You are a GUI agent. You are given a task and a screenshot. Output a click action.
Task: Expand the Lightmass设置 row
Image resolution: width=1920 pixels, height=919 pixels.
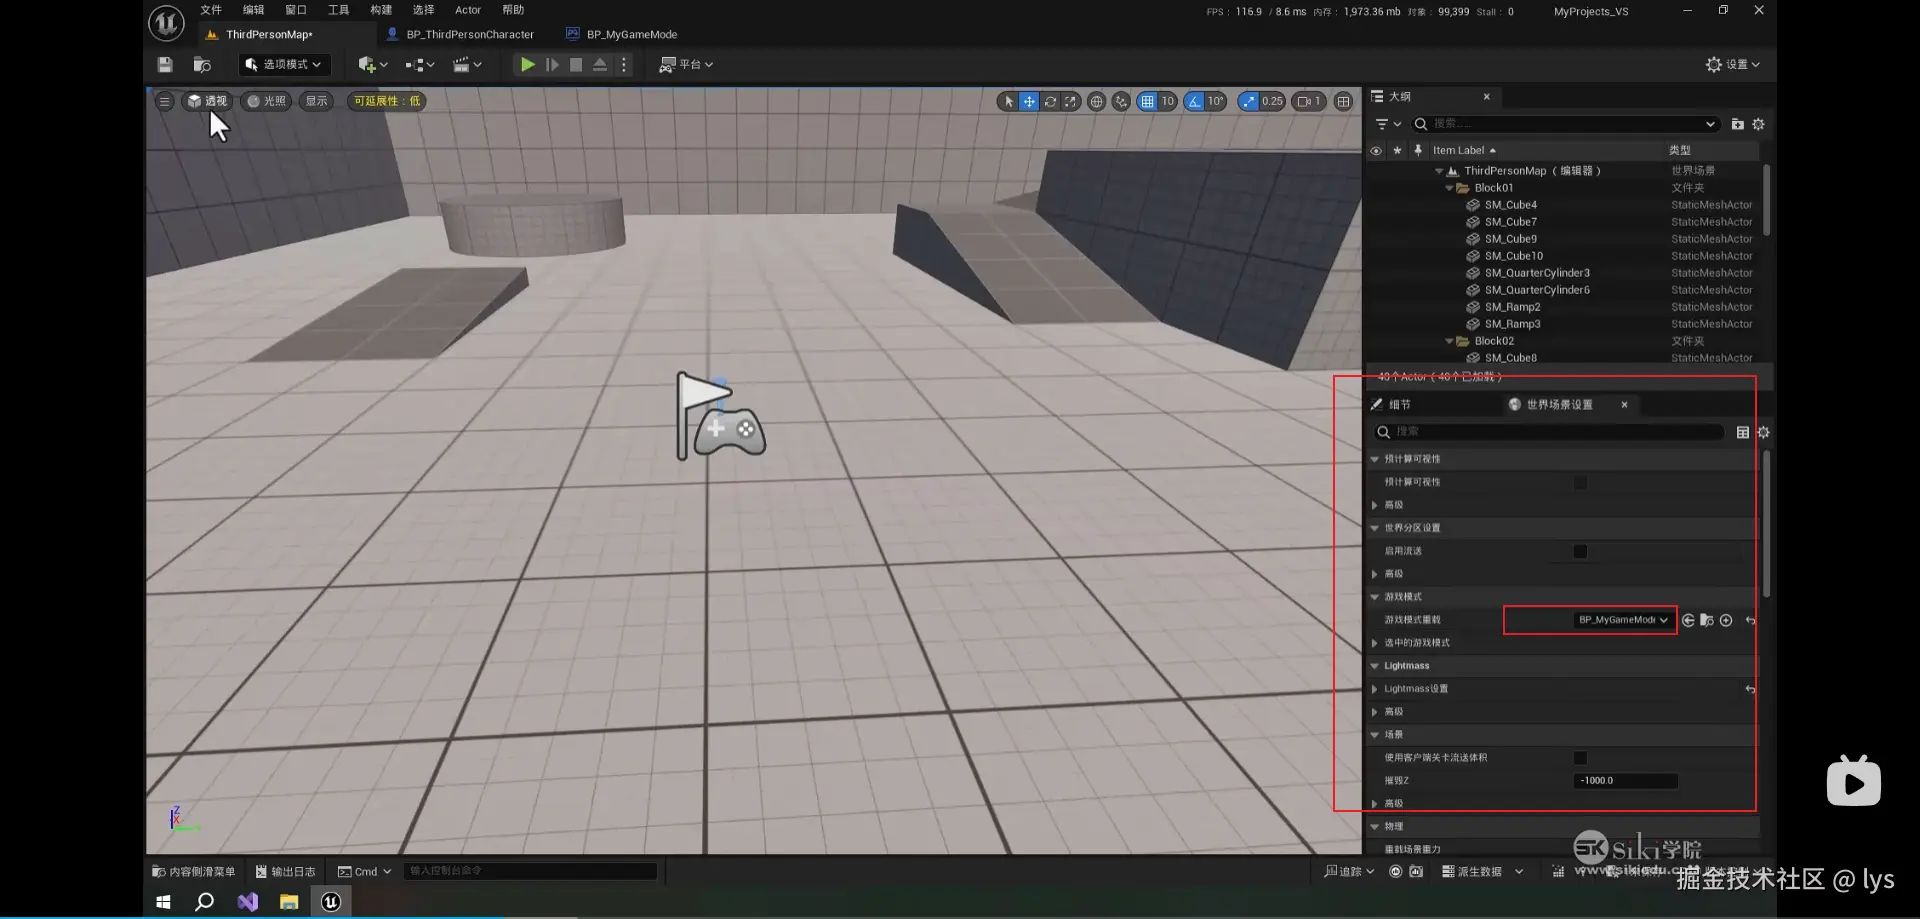coord(1375,690)
